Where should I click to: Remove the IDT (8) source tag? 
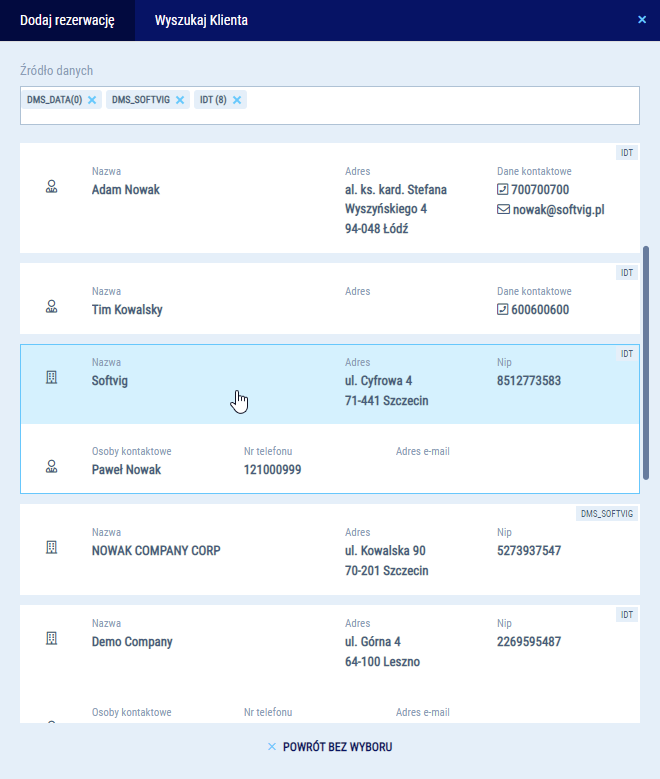coord(237,100)
